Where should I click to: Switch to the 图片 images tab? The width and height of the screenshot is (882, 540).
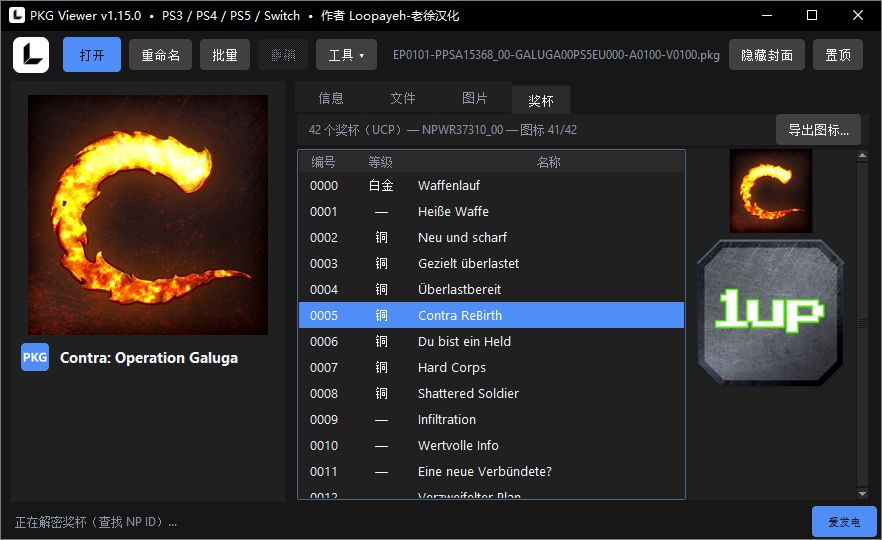pos(475,98)
